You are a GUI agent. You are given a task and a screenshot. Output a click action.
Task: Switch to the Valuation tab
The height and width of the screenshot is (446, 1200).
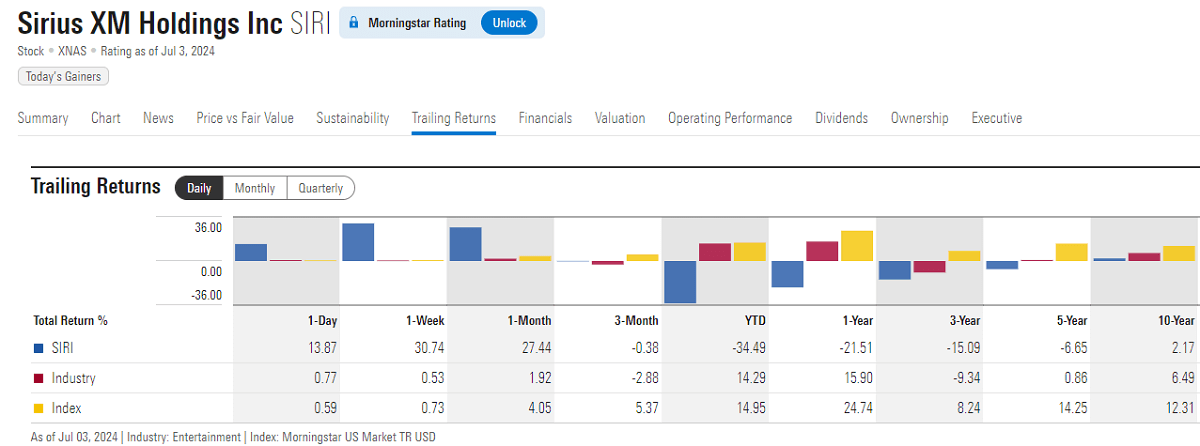[620, 118]
